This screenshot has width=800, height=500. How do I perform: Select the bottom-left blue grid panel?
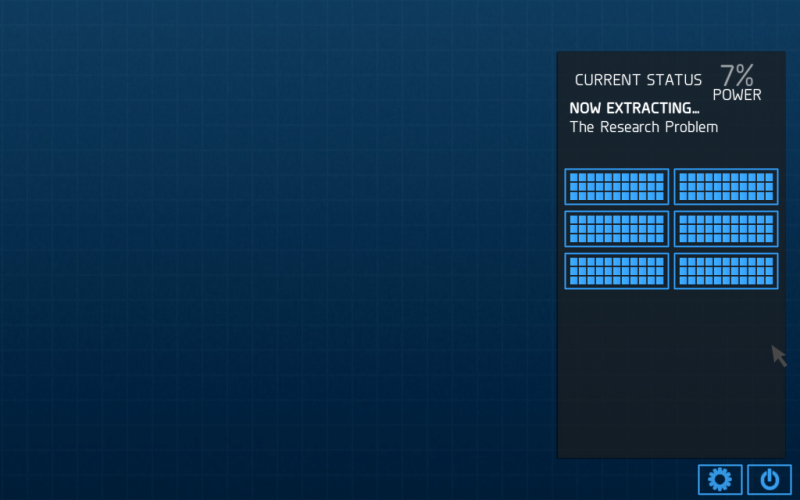tap(616, 271)
